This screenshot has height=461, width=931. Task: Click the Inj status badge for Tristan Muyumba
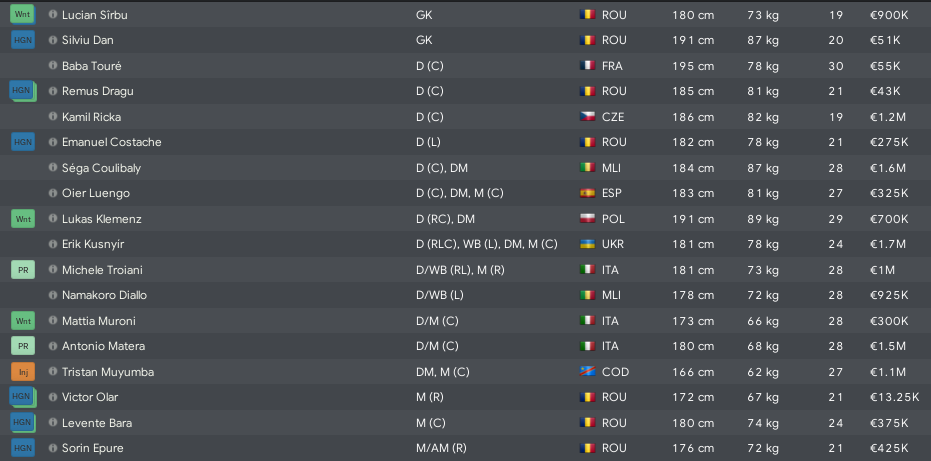(x=23, y=372)
